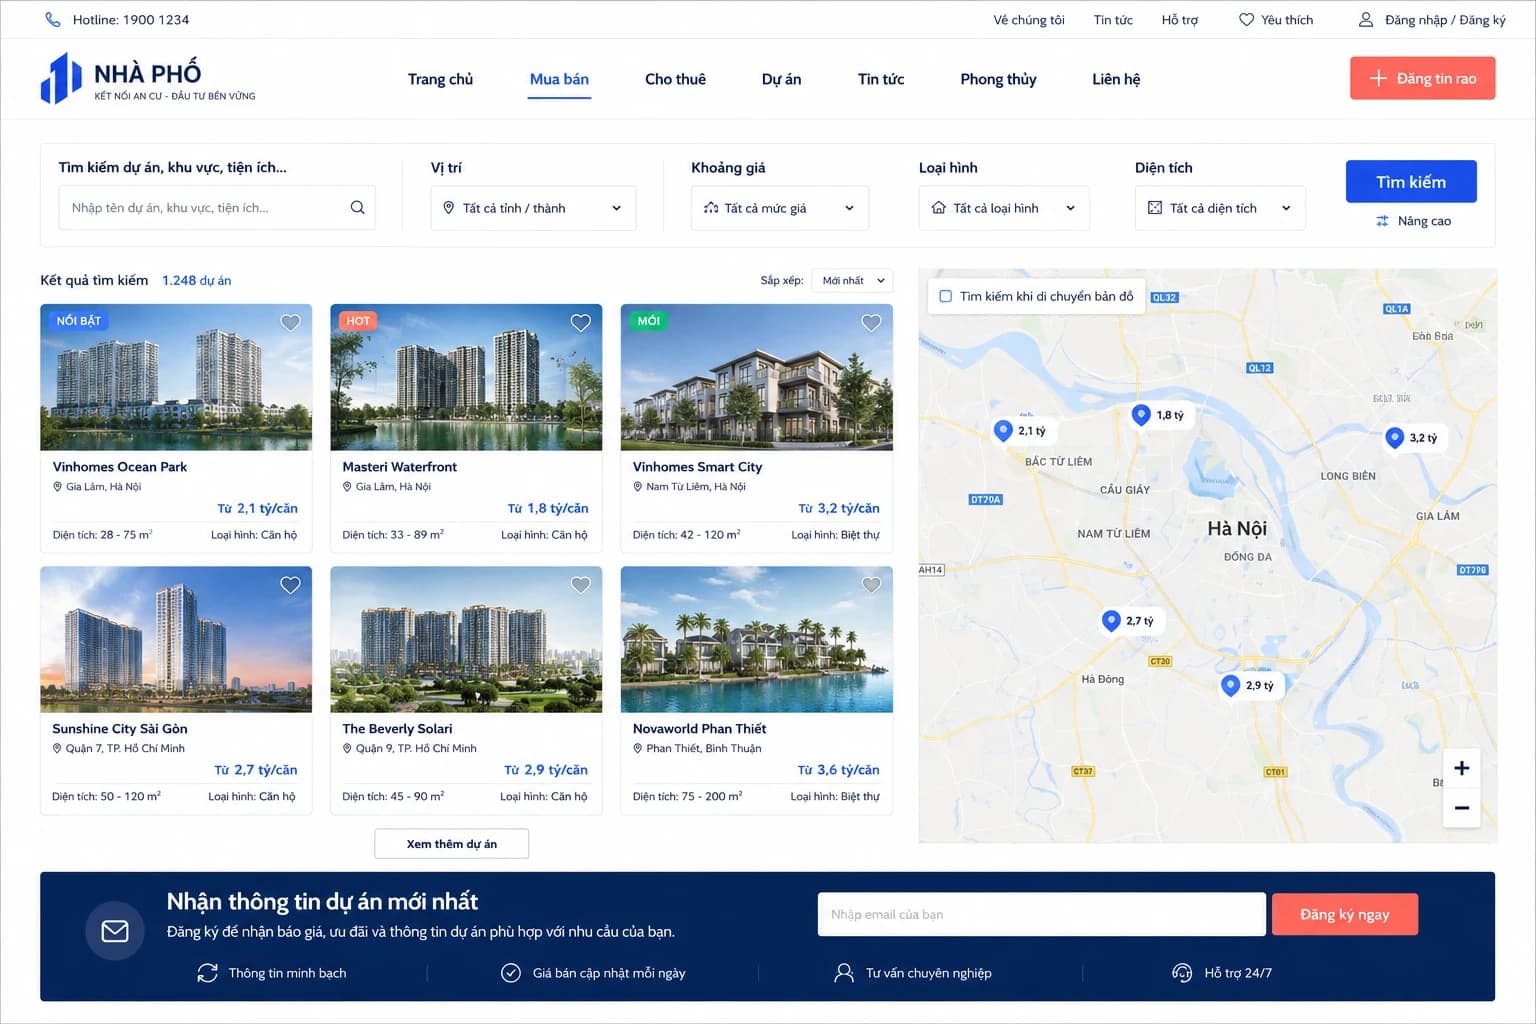Zoom out on the map

click(1461, 808)
